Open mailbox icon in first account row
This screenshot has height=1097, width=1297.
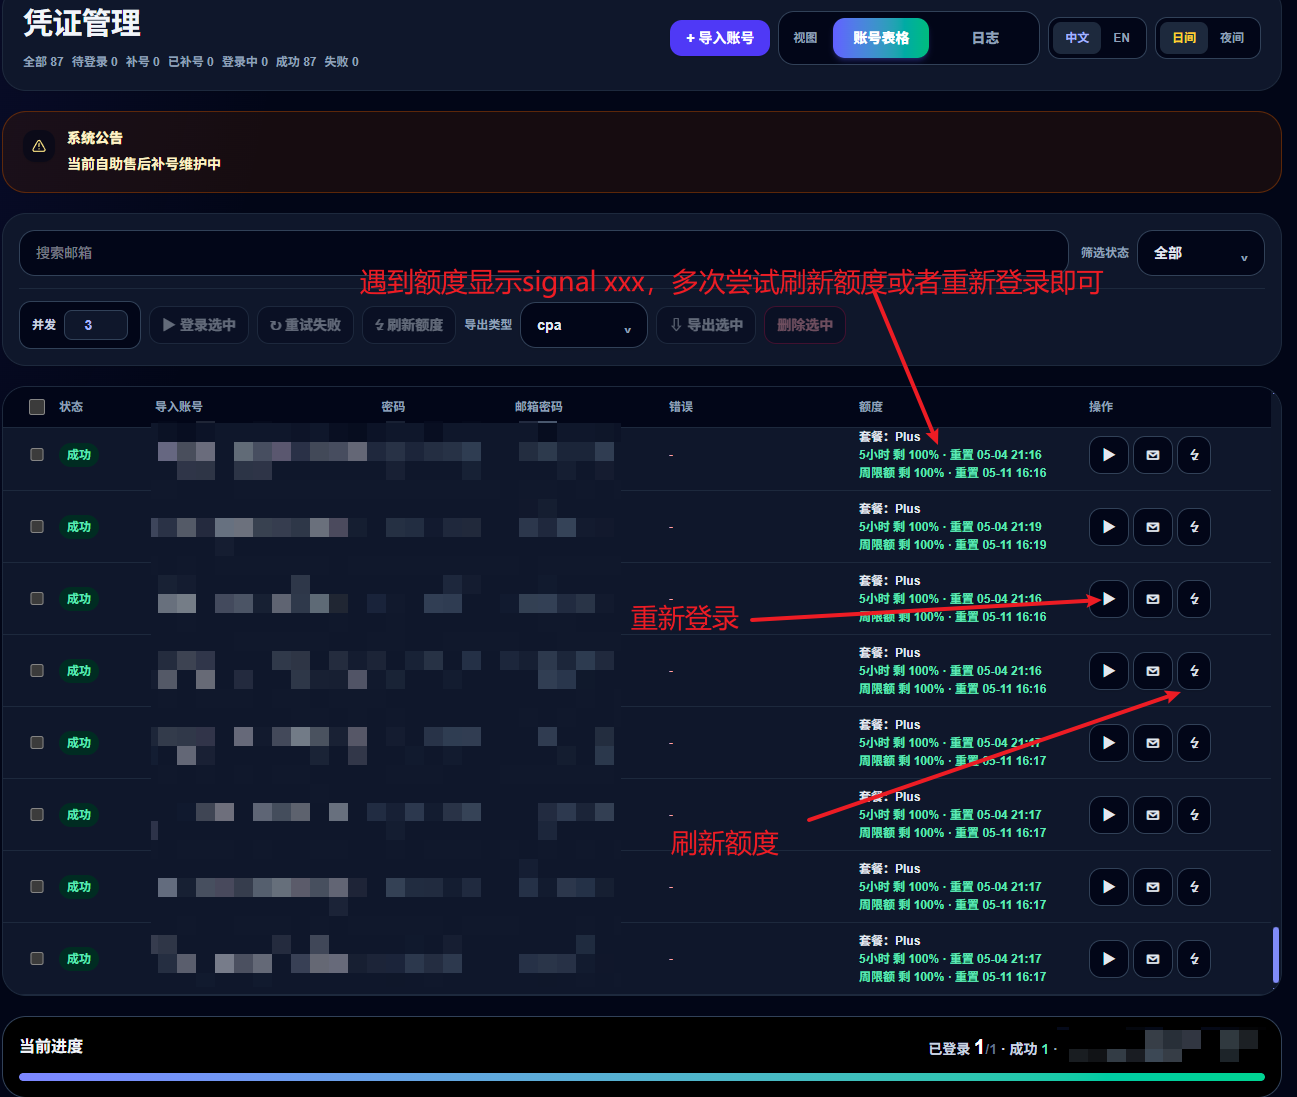click(1152, 455)
